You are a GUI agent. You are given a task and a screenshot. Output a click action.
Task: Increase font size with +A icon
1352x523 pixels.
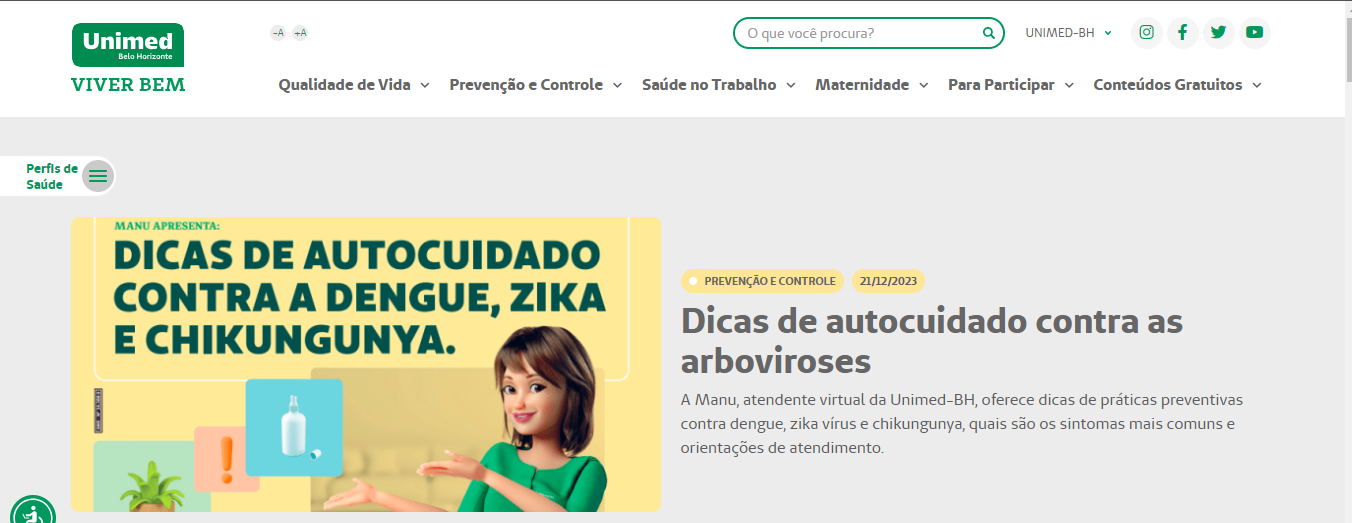[300, 33]
